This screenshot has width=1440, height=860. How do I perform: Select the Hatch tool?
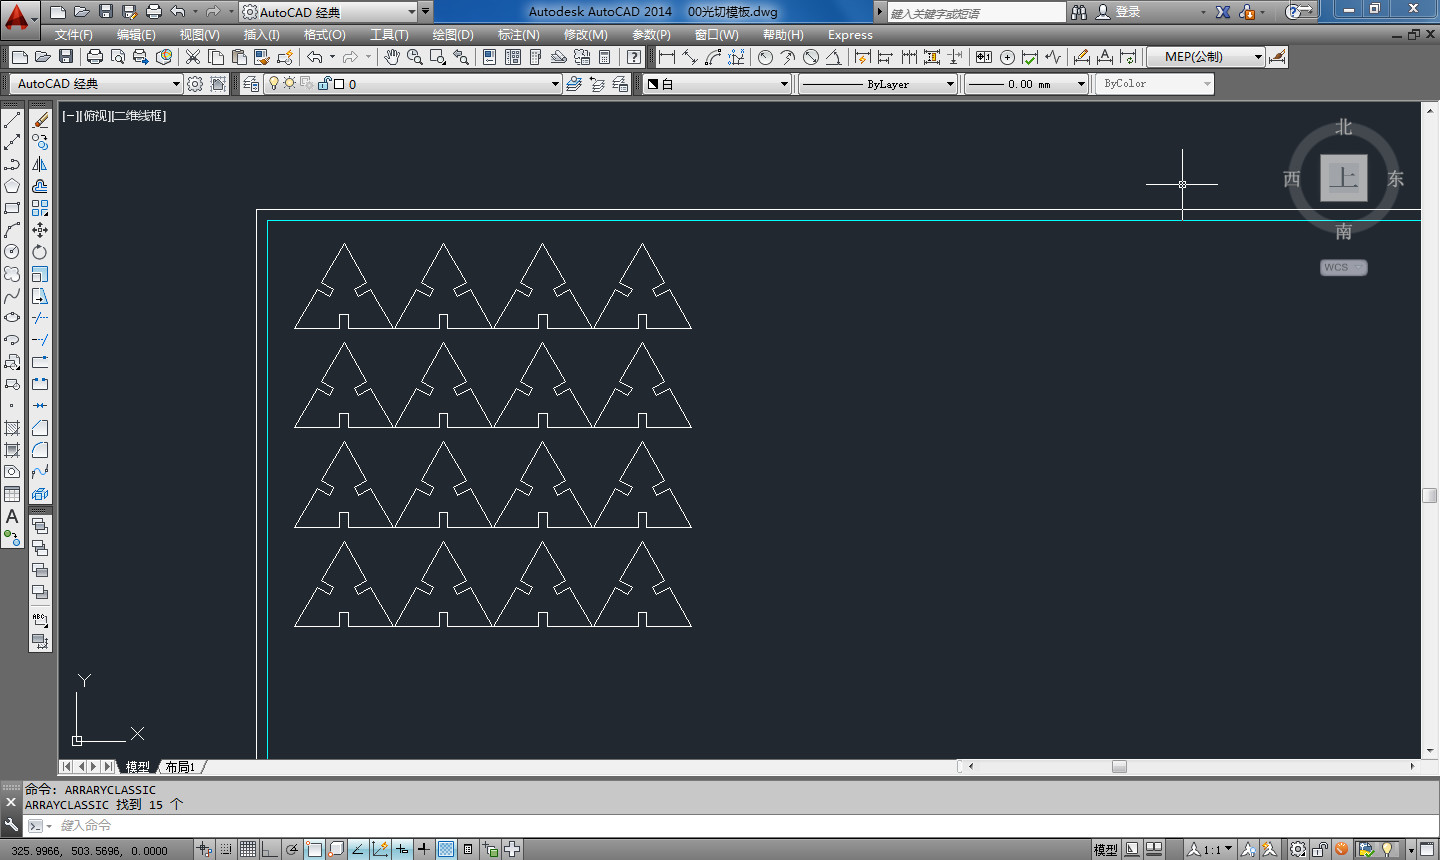click(12, 428)
